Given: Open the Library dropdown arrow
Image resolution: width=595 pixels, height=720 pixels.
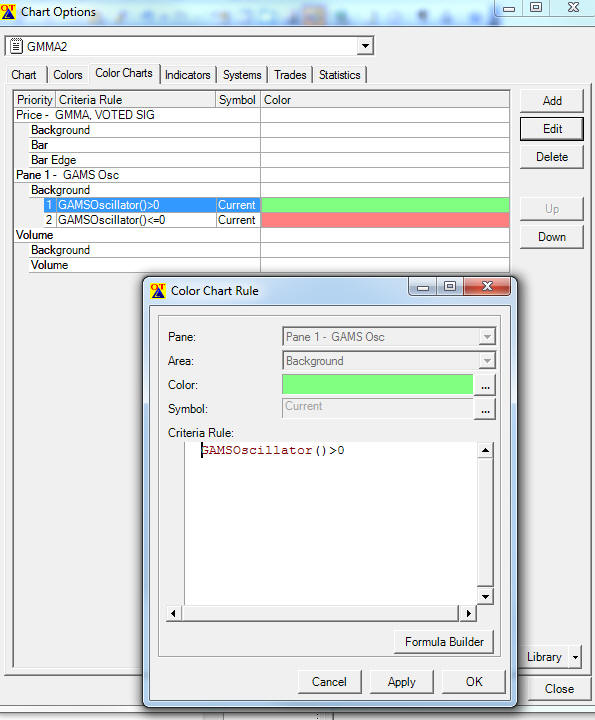Looking at the screenshot, I should (575, 657).
